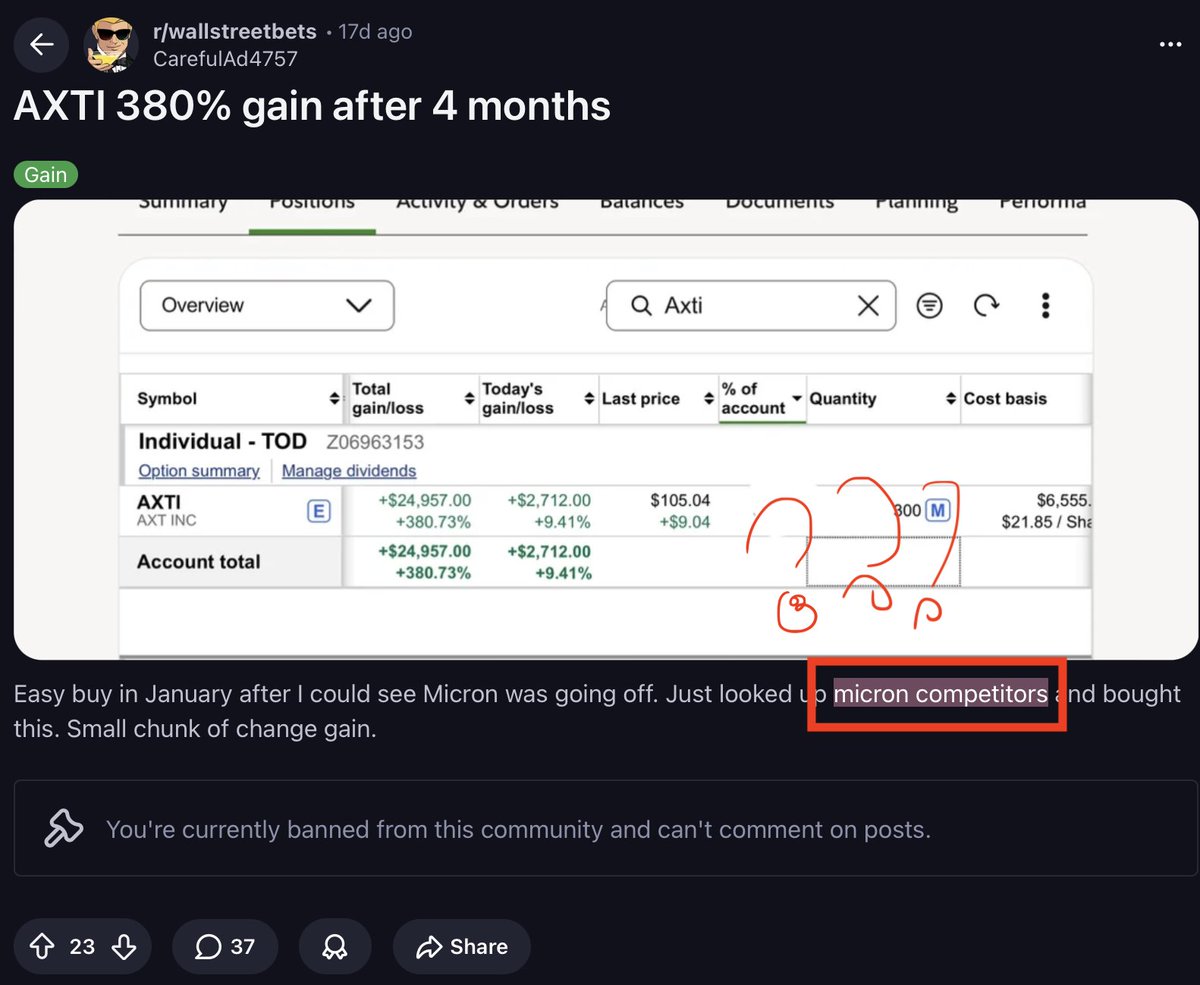Viewport: 1200px width, 985px height.
Task: Click the Individual - TOD account name
Action: pos(222,442)
